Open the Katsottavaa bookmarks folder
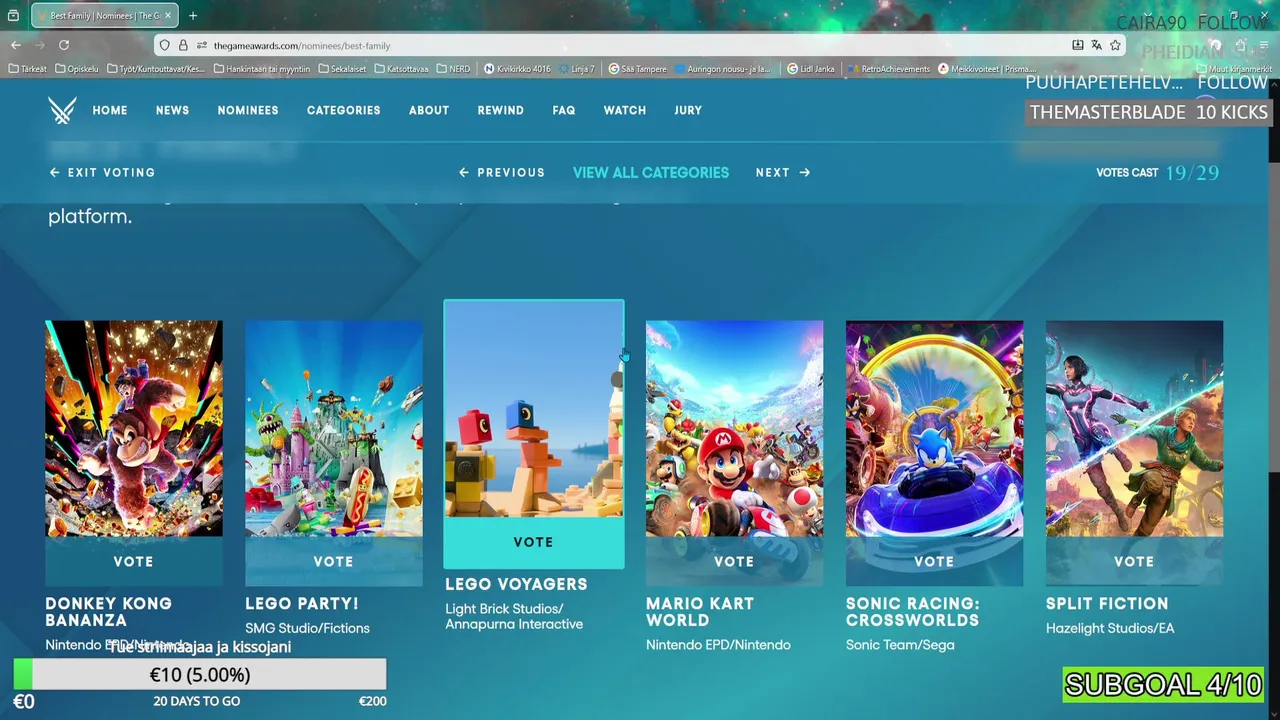The image size is (1280, 720). coord(402,69)
